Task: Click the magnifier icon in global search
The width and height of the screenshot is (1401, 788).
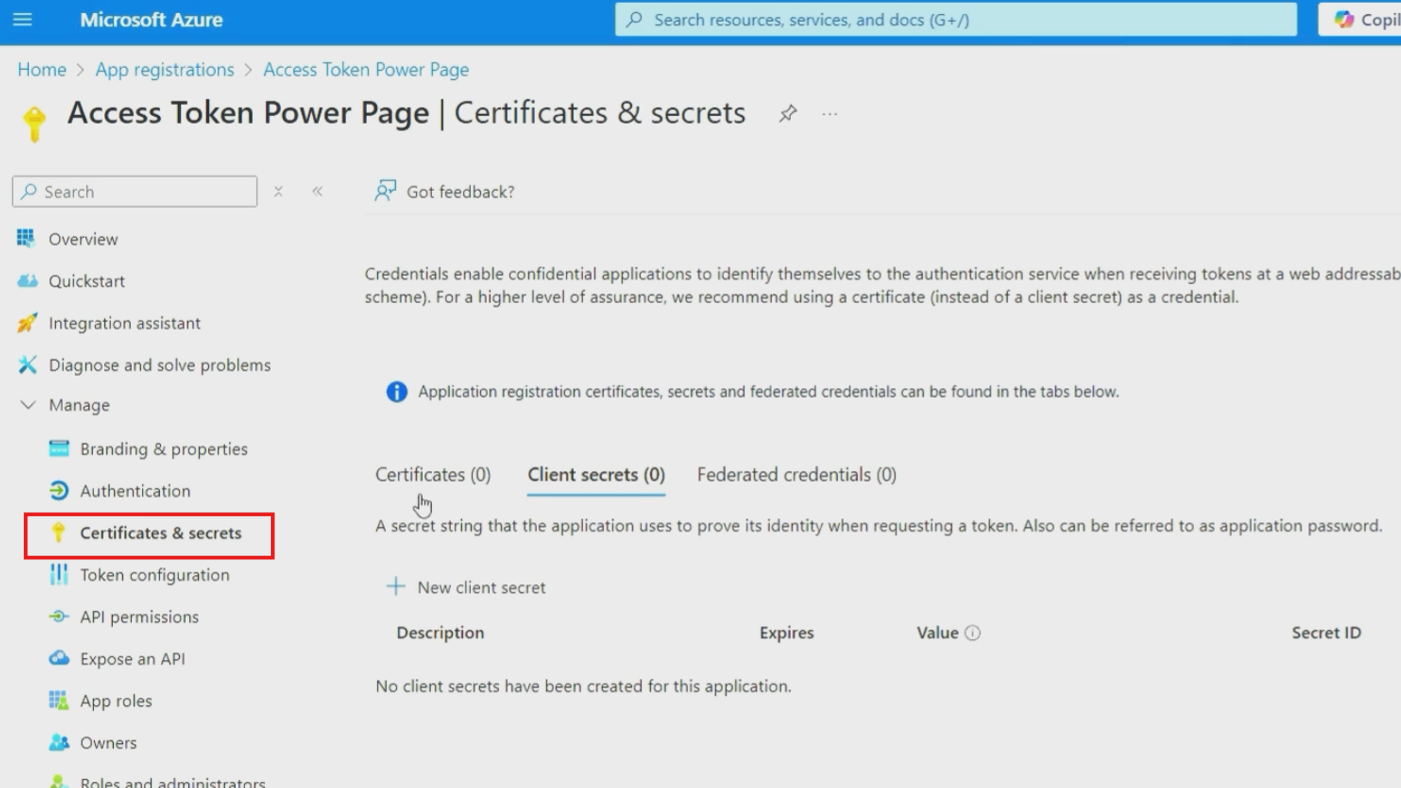Action: (x=634, y=19)
